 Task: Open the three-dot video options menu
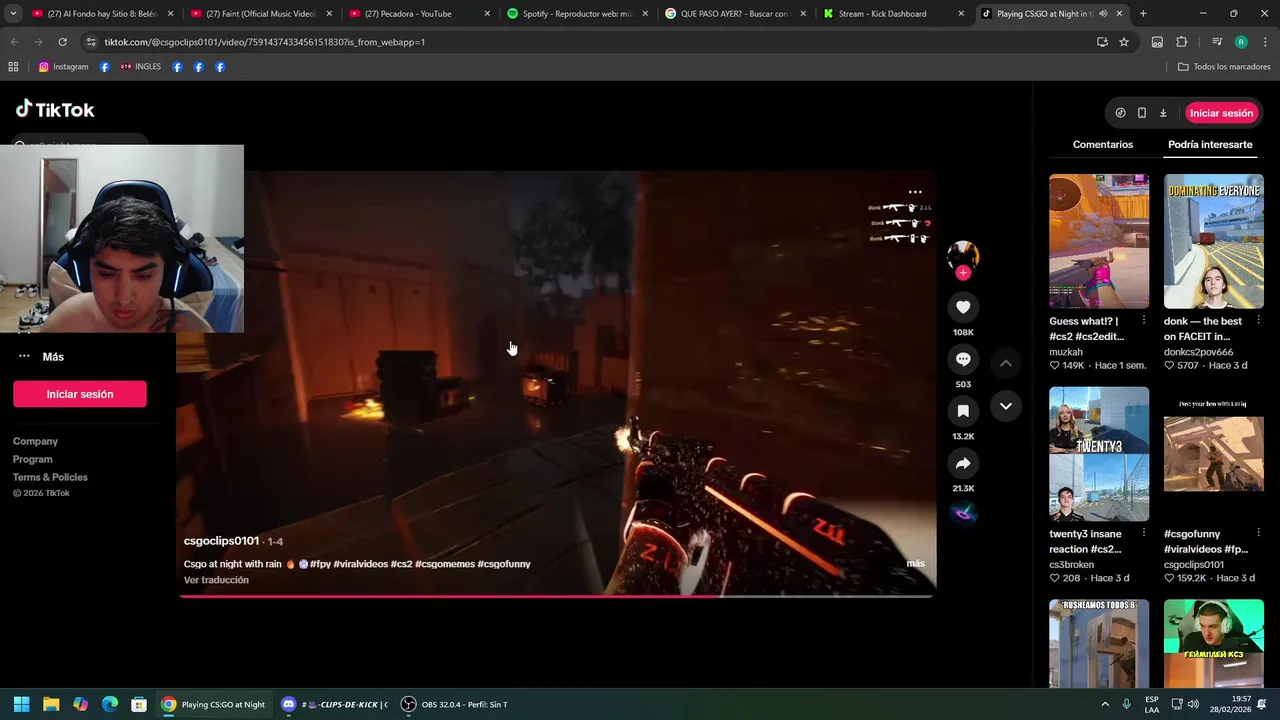915,192
